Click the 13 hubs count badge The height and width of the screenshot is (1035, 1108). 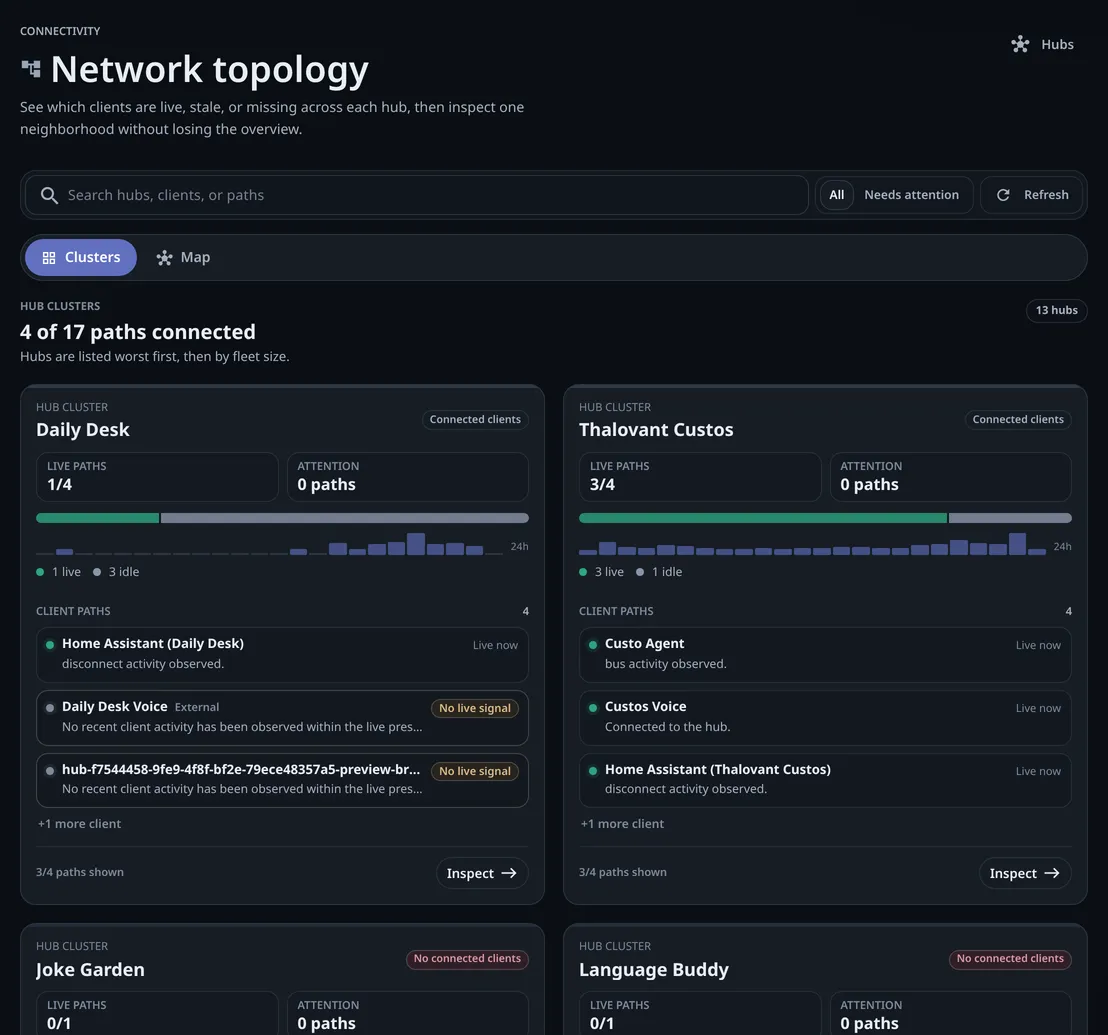(1056, 310)
